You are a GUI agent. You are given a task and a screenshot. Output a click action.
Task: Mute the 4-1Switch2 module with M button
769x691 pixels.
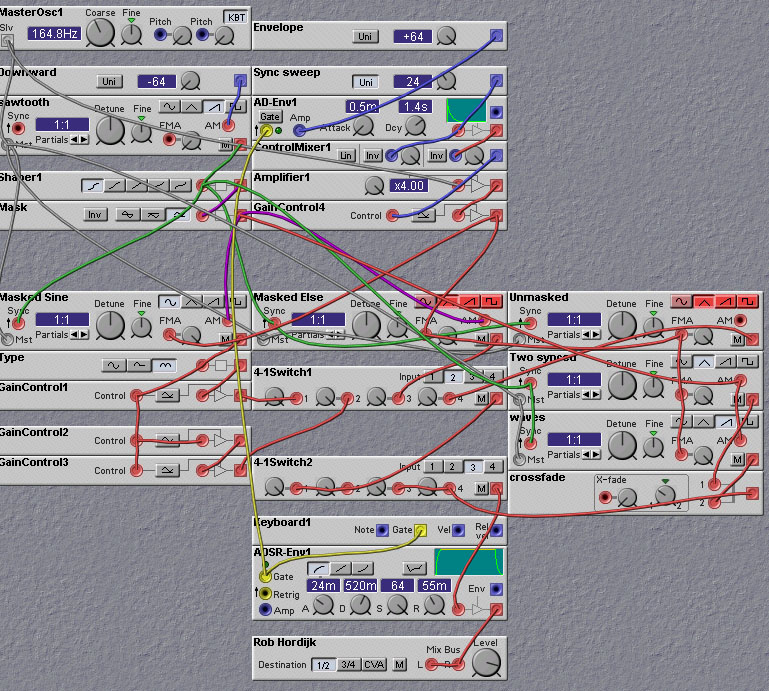tap(481, 488)
